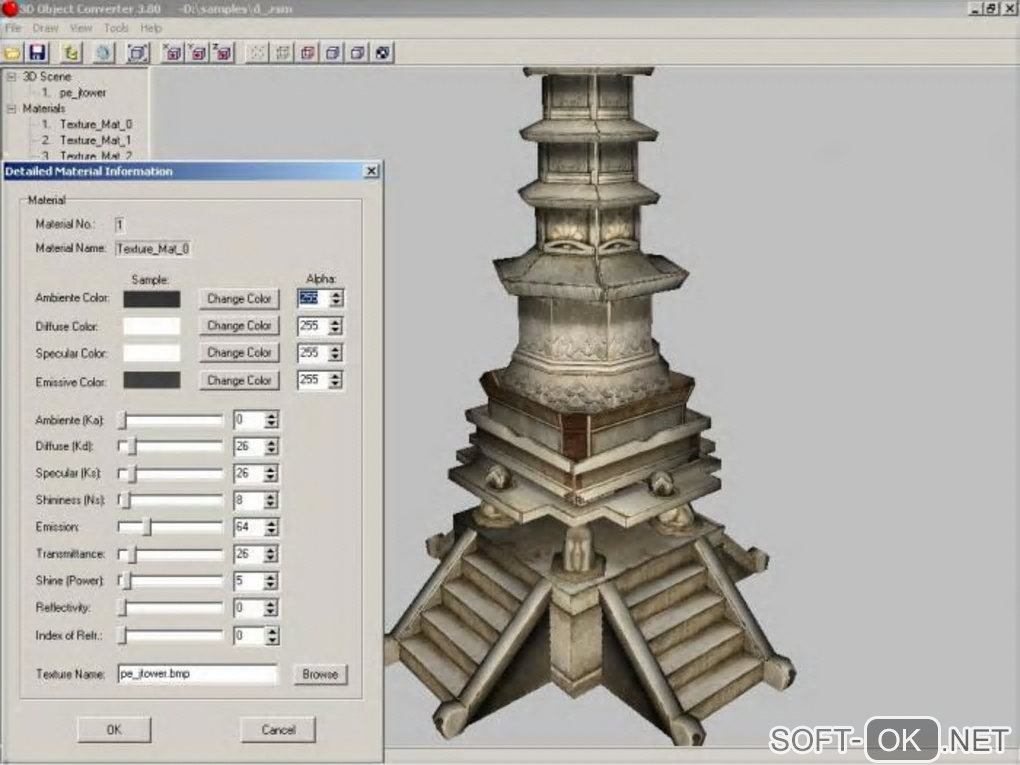Select the textured checkered render icon
The width and height of the screenshot is (1020, 765).
click(383, 52)
